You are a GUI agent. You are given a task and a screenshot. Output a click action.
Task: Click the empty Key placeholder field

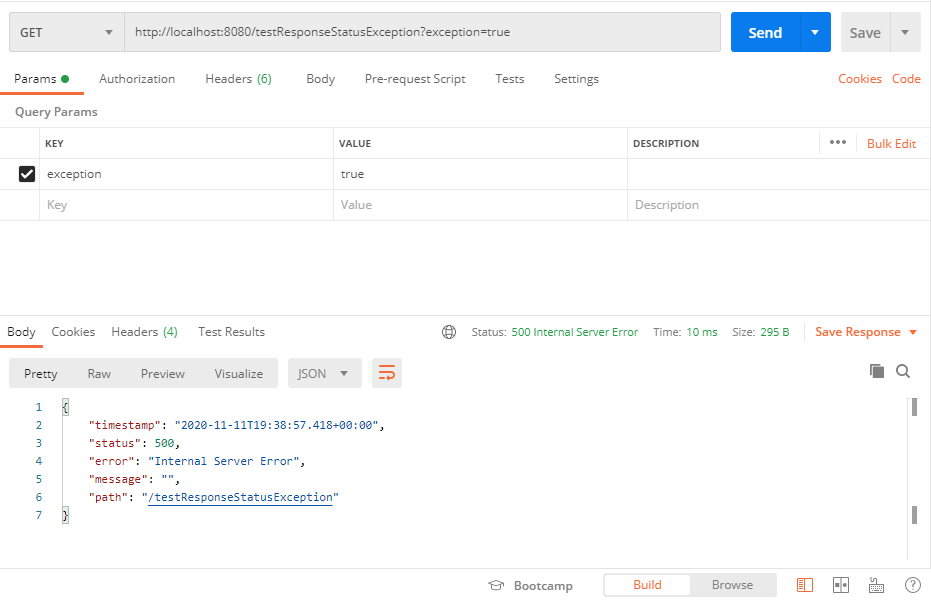[x=186, y=205]
